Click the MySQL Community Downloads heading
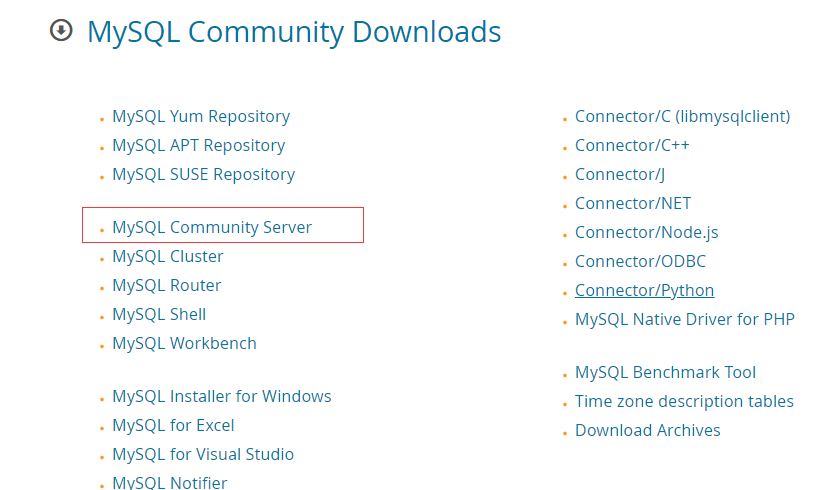The height and width of the screenshot is (490, 833). coord(294,32)
